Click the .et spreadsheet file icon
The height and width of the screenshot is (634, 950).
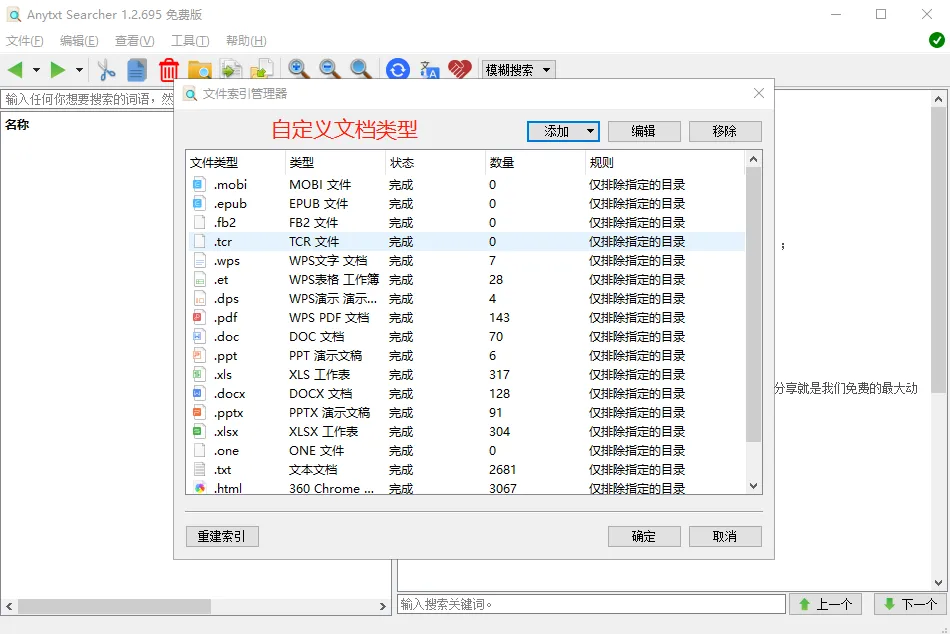pyautogui.click(x=199, y=279)
